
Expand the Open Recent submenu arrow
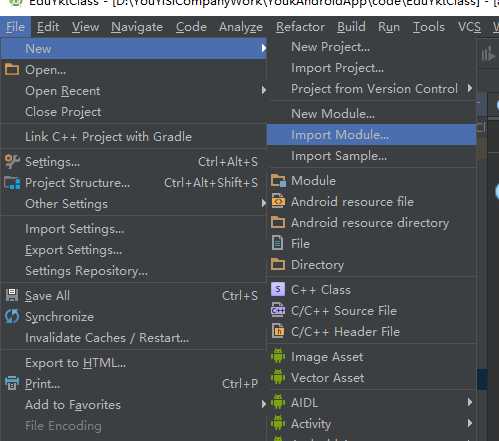[264, 90]
